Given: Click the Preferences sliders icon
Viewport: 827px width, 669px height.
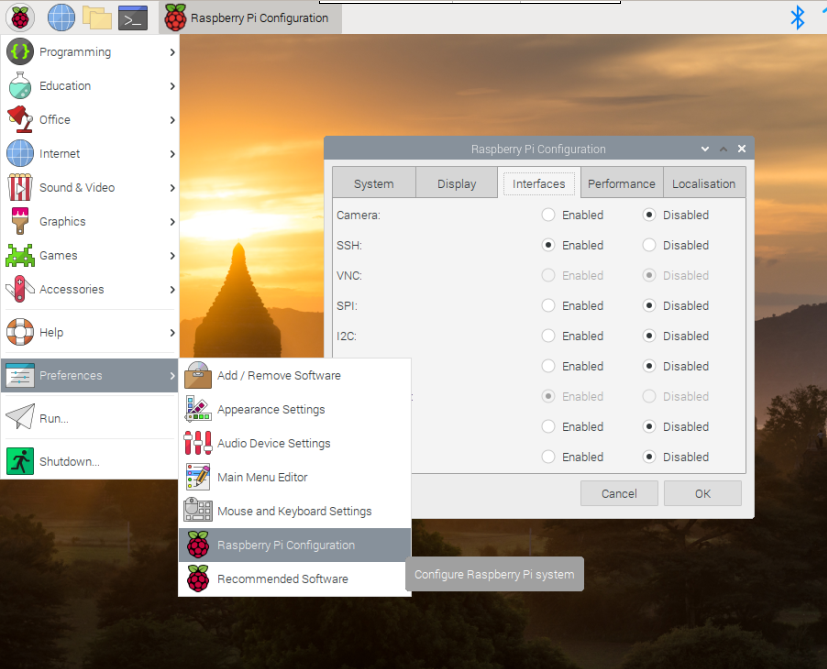Looking at the screenshot, I should pyautogui.click(x=20, y=375).
